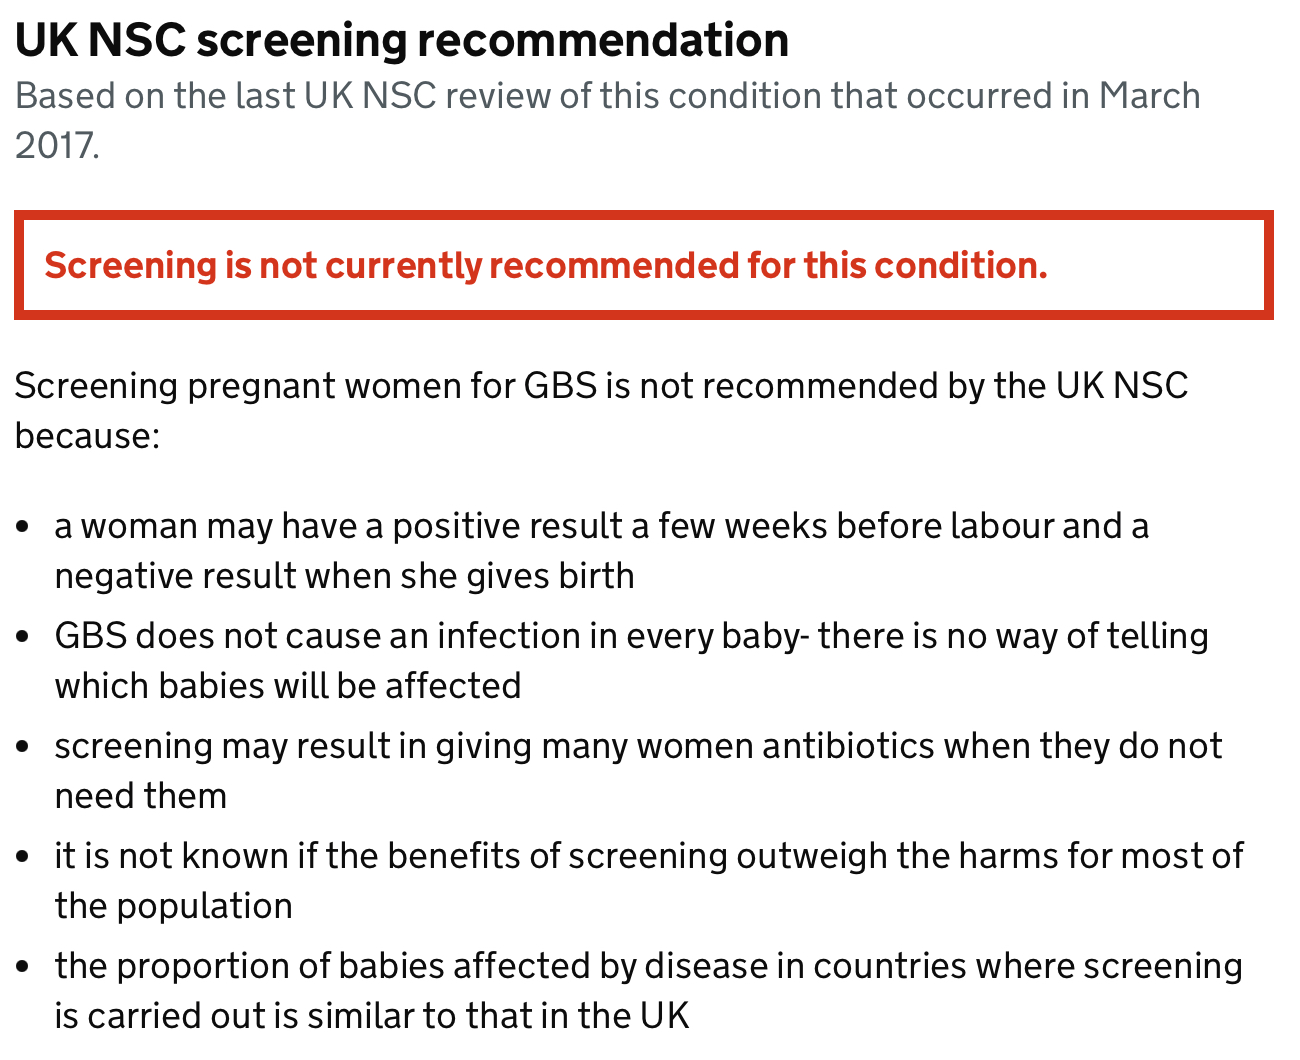The image size is (1300, 1060).
Task: Click the bullet dot before 'a woman may have'
Action: (x=24, y=527)
